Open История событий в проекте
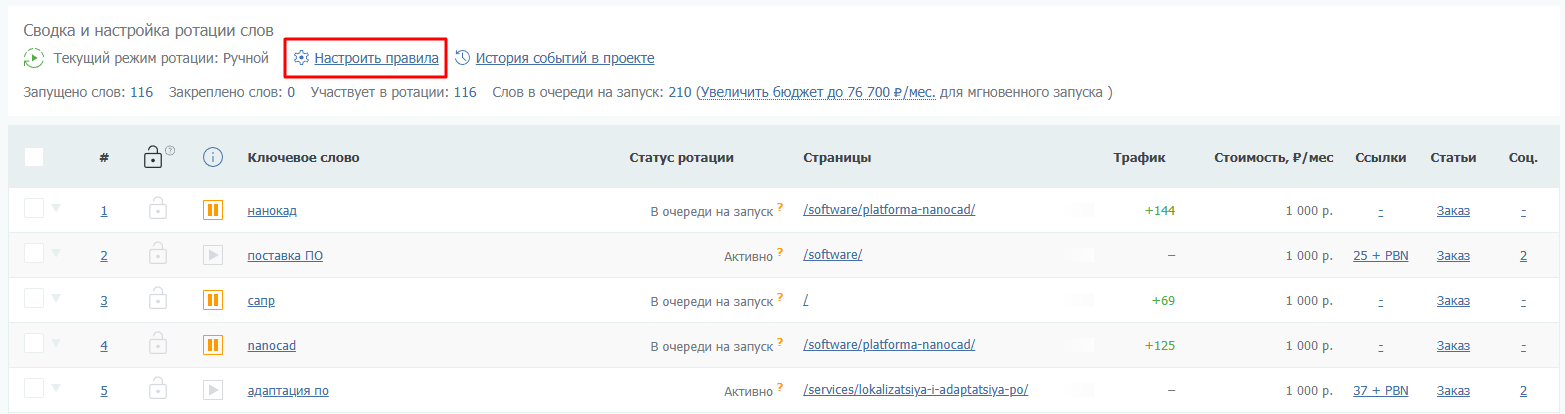 564,58
